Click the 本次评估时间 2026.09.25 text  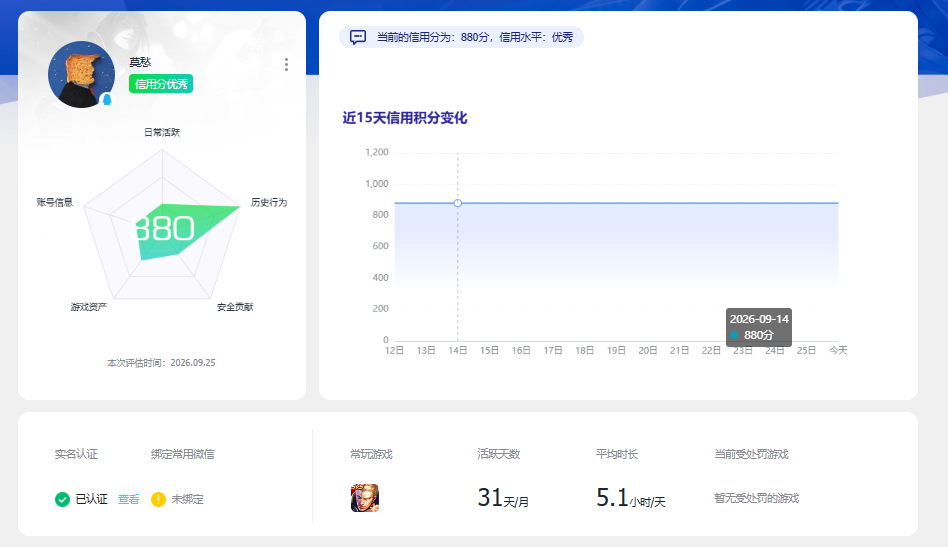pyautogui.click(x=161, y=363)
